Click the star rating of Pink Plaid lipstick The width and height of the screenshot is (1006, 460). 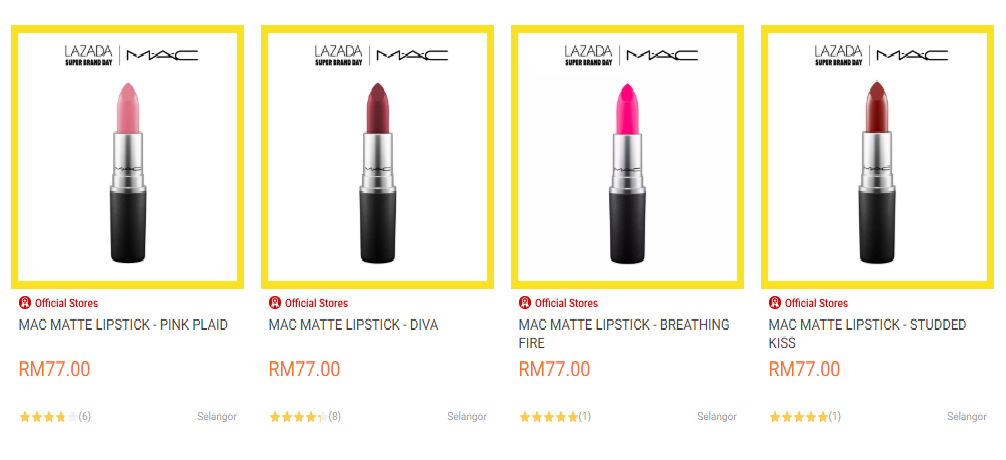coord(49,417)
